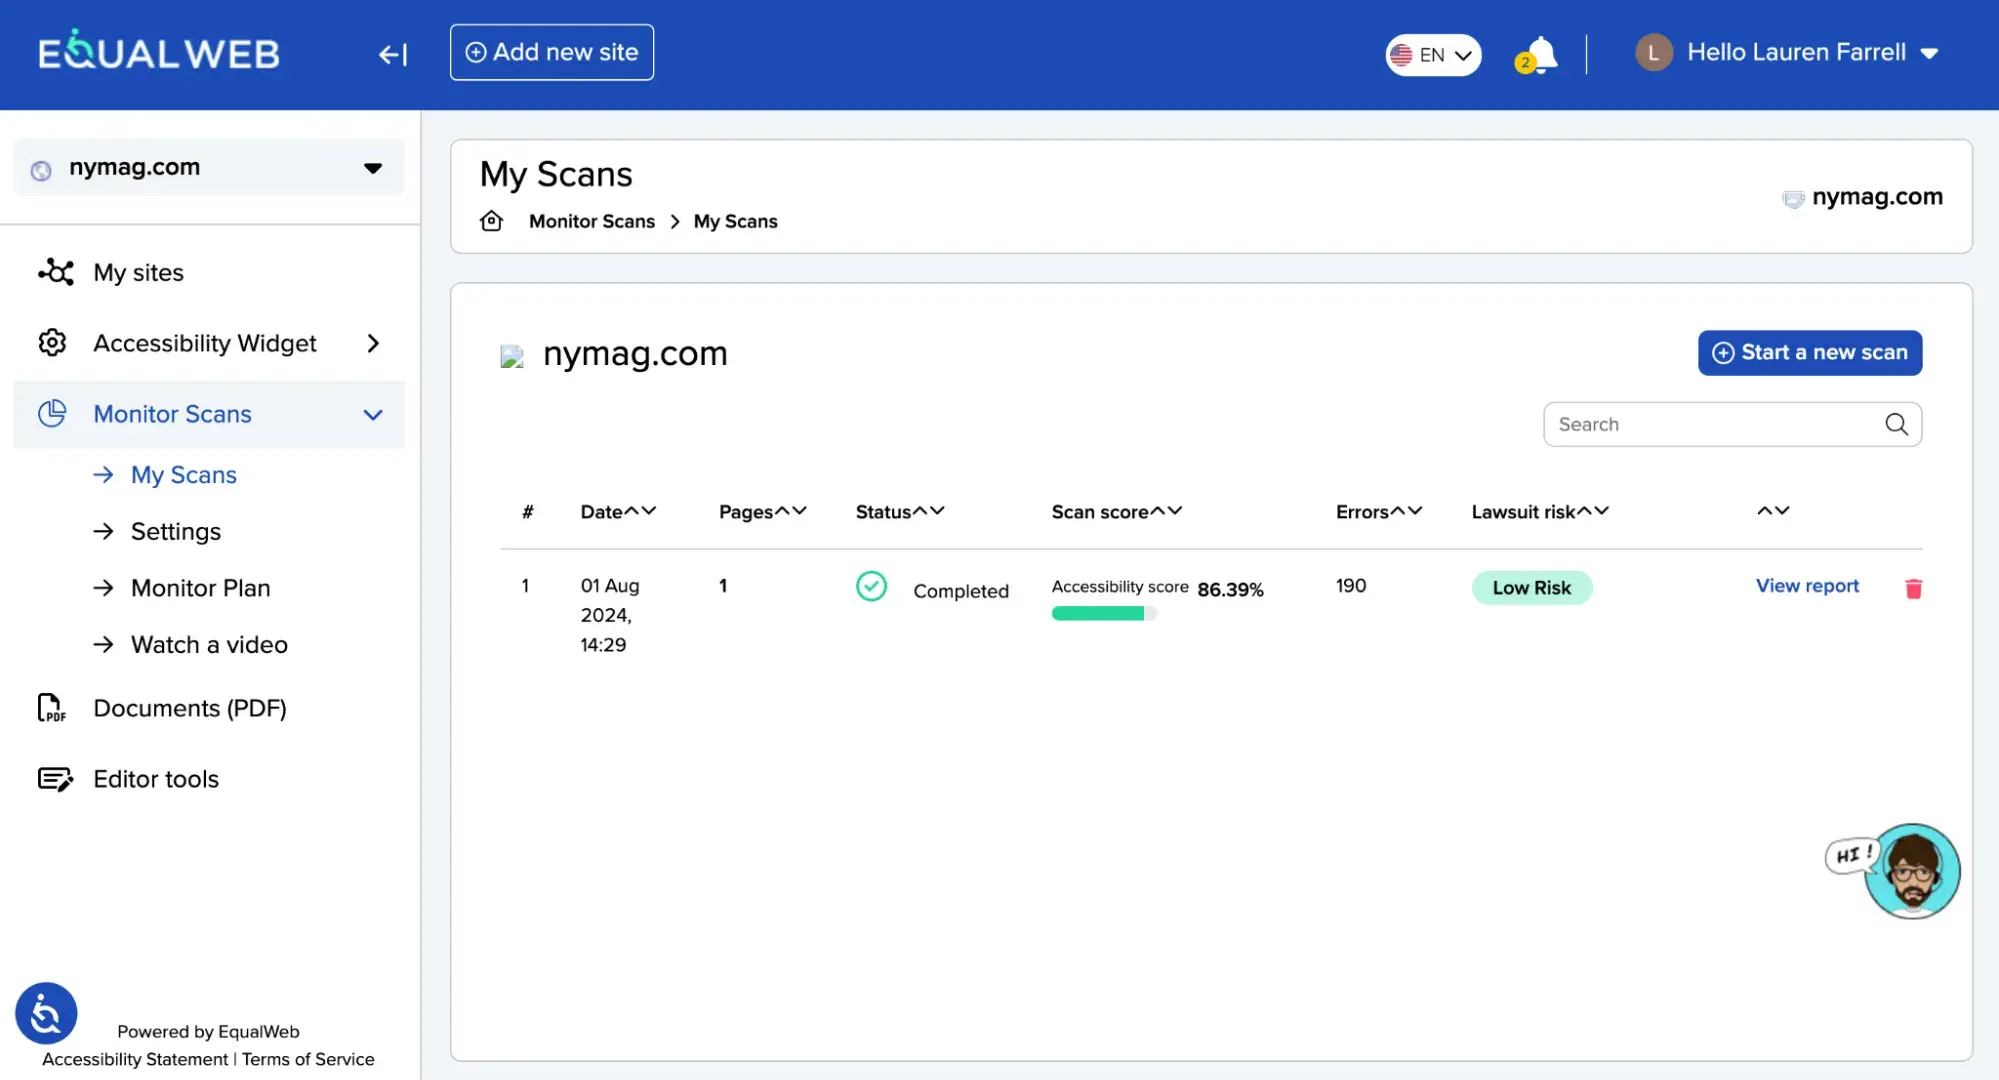This screenshot has width=1999, height=1080.
Task: Click into the Search input field
Action: click(1732, 424)
